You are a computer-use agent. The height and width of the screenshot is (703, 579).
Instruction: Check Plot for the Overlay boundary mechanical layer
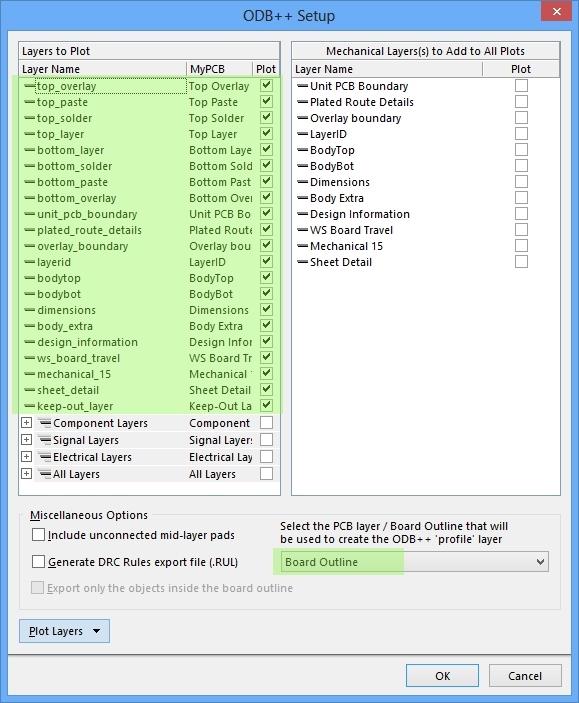[x=521, y=118]
